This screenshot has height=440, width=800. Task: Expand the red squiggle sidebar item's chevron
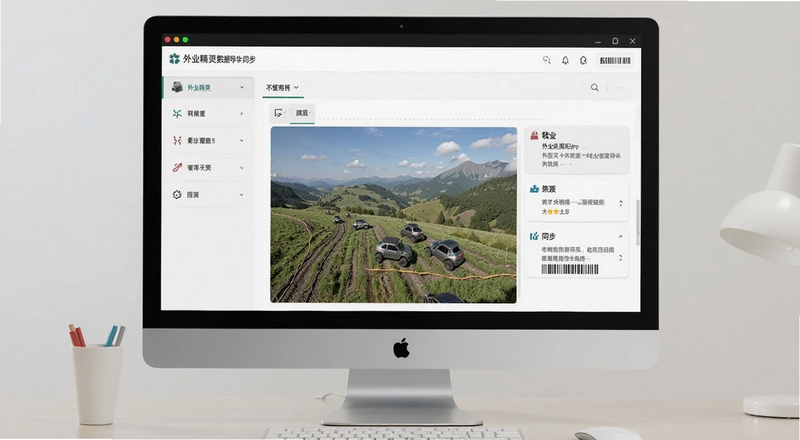point(242,140)
